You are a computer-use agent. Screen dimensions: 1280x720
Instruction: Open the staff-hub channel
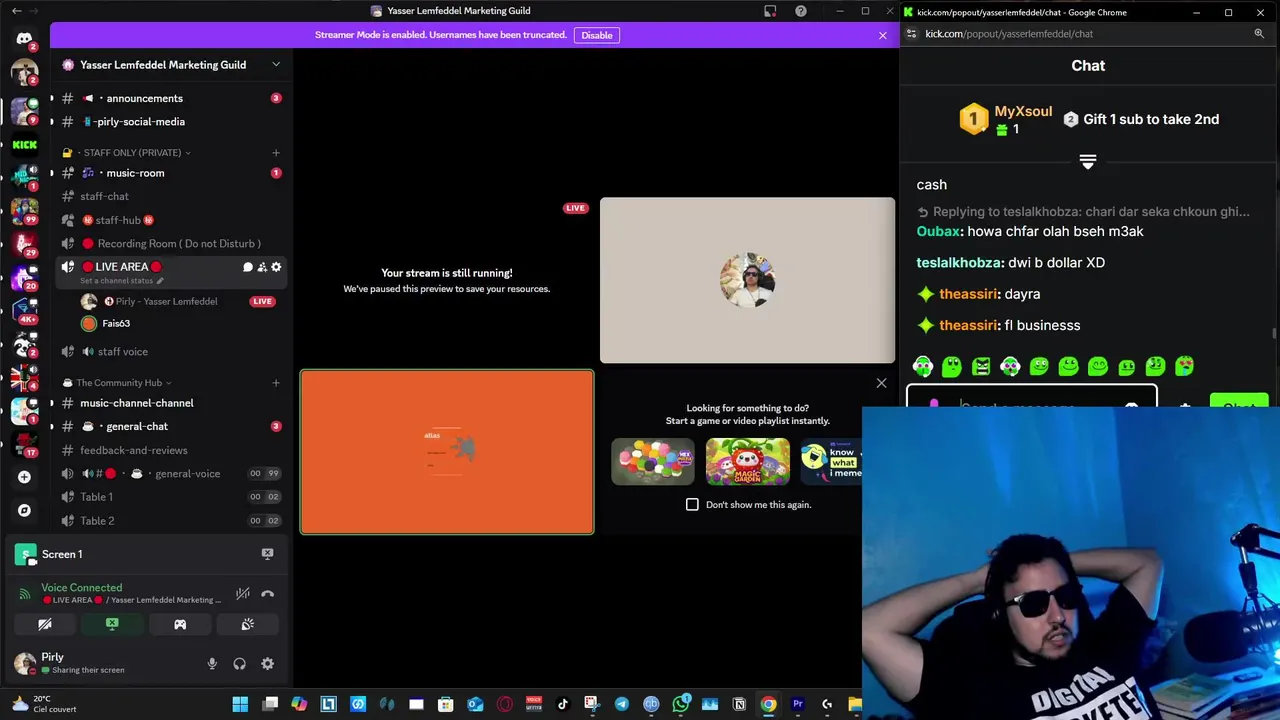[171, 220]
